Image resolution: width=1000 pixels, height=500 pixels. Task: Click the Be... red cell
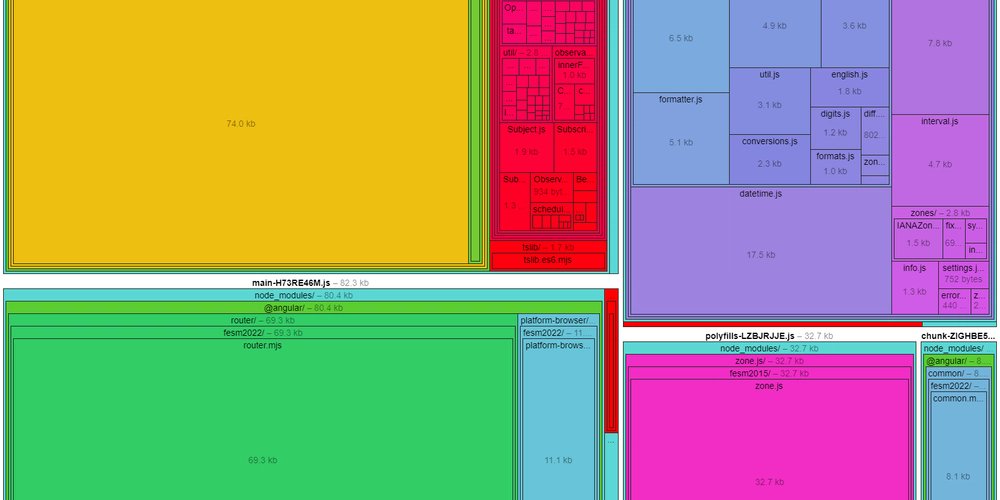pyautogui.click(x=585, y=181)
